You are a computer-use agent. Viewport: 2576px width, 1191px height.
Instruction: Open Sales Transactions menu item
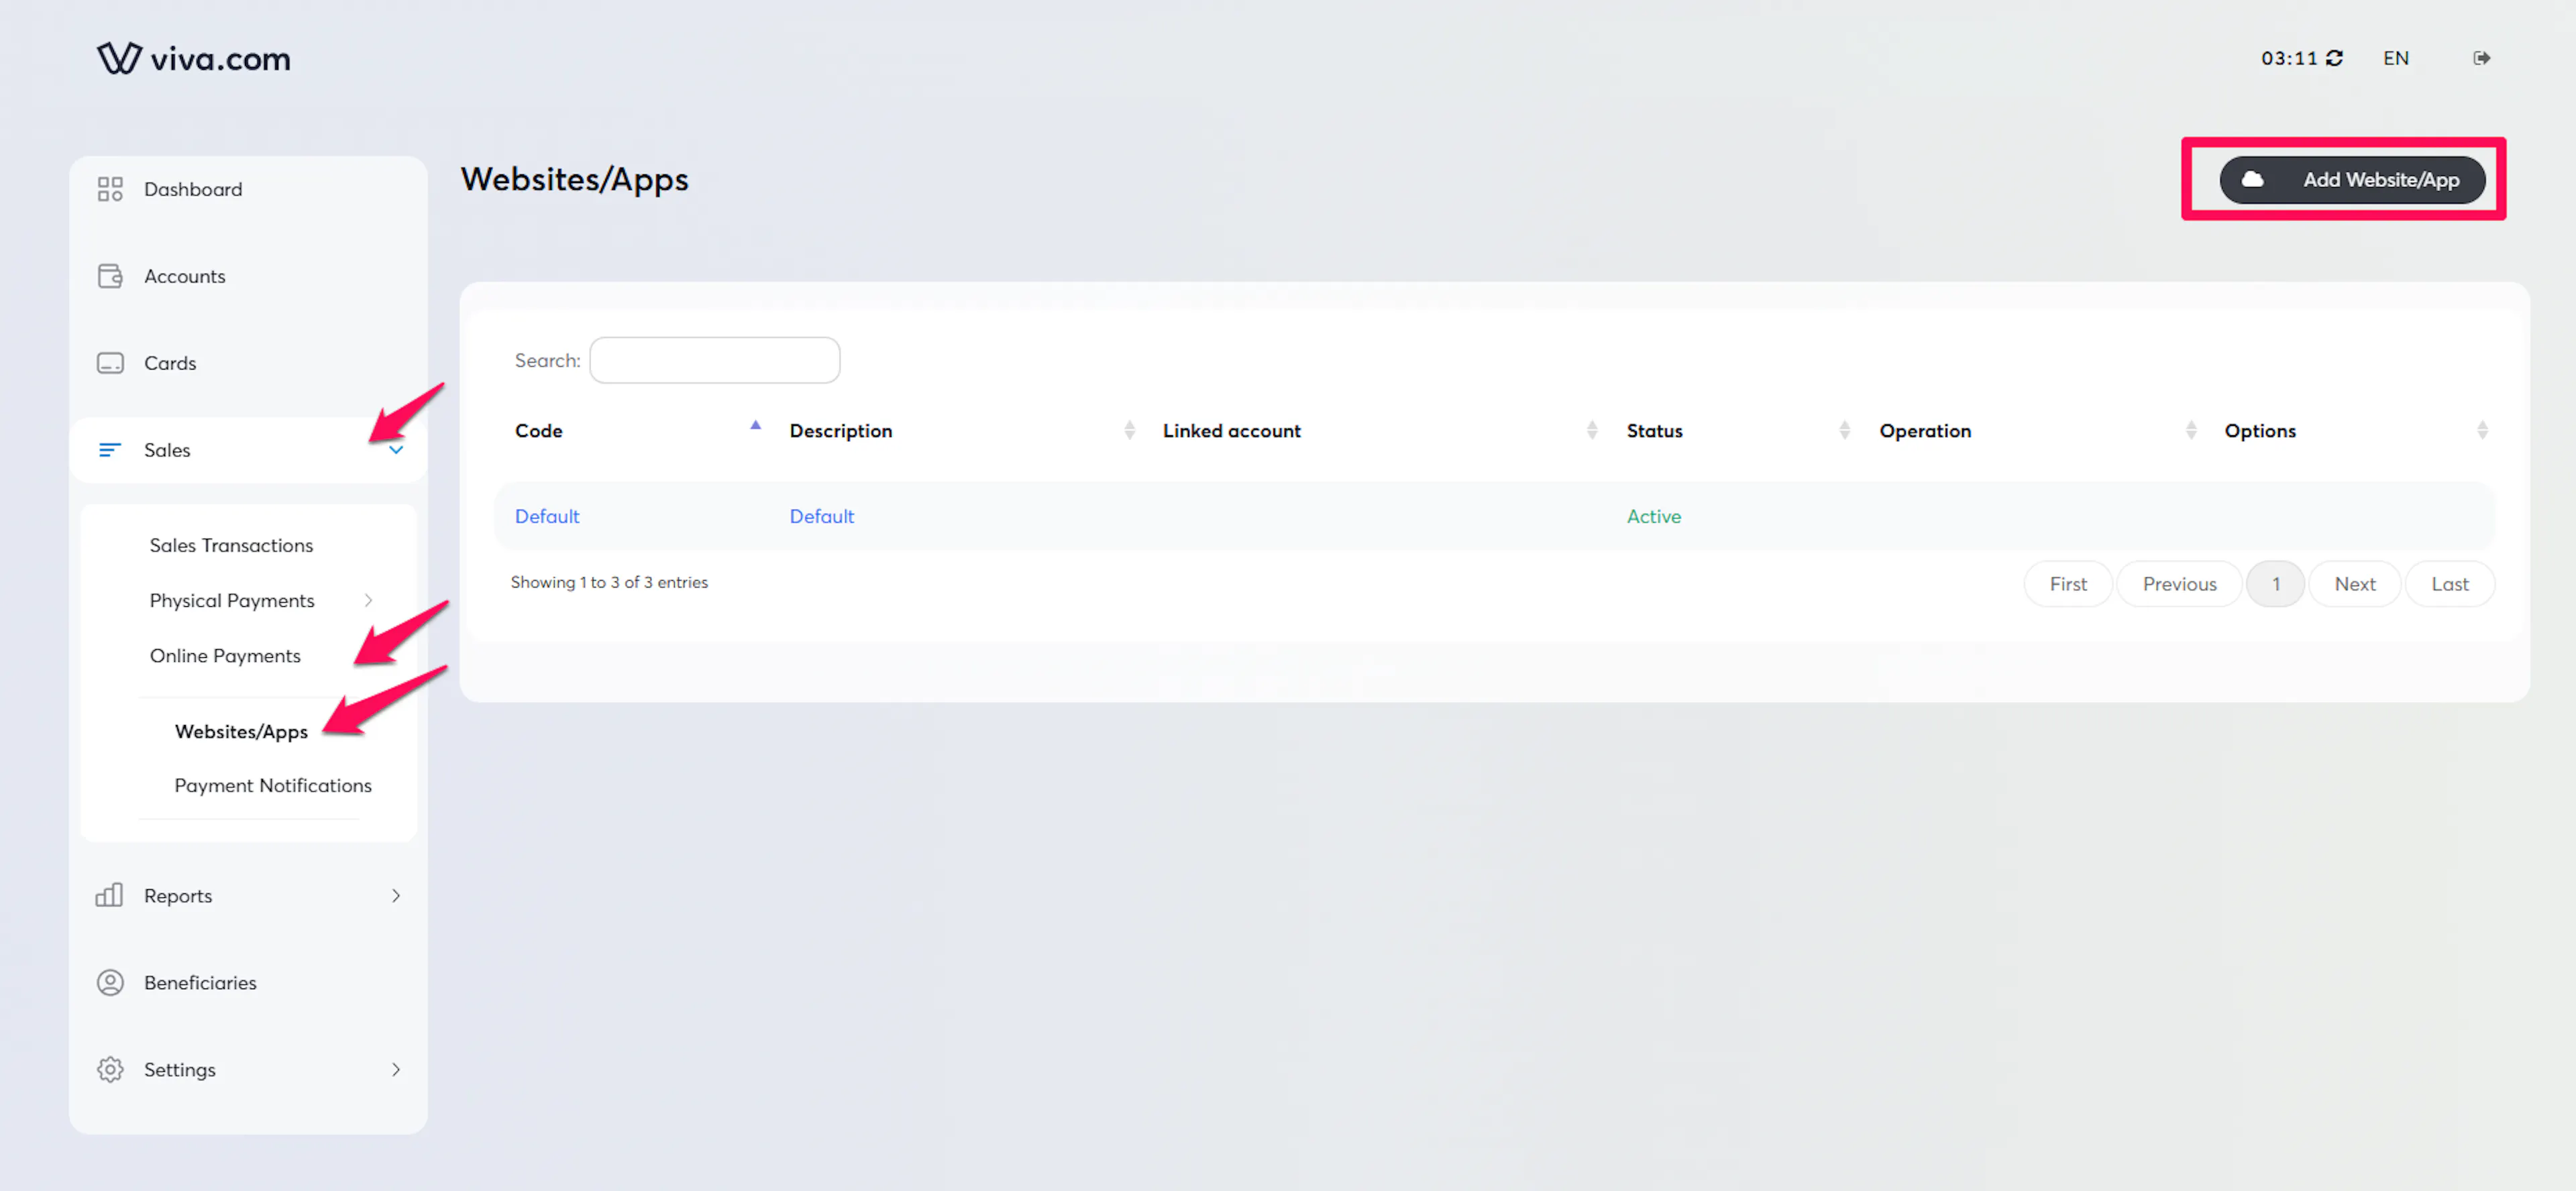(231, 545)
